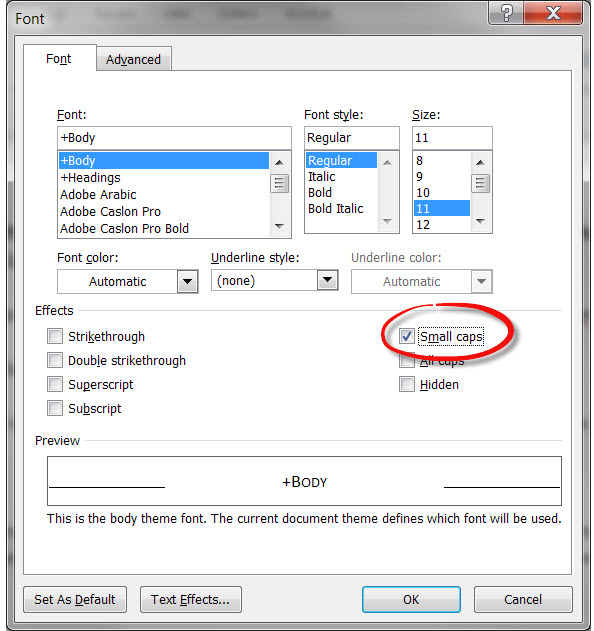
Task: Click the size list scrollbar thumb
Action: (480, 184)
